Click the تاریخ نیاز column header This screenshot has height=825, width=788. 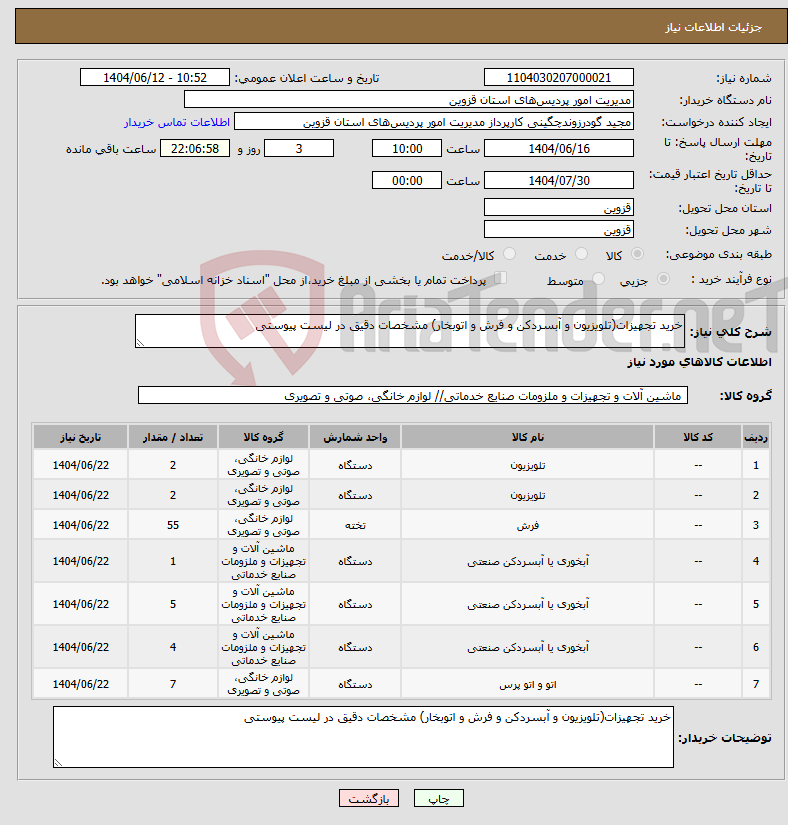80,437
